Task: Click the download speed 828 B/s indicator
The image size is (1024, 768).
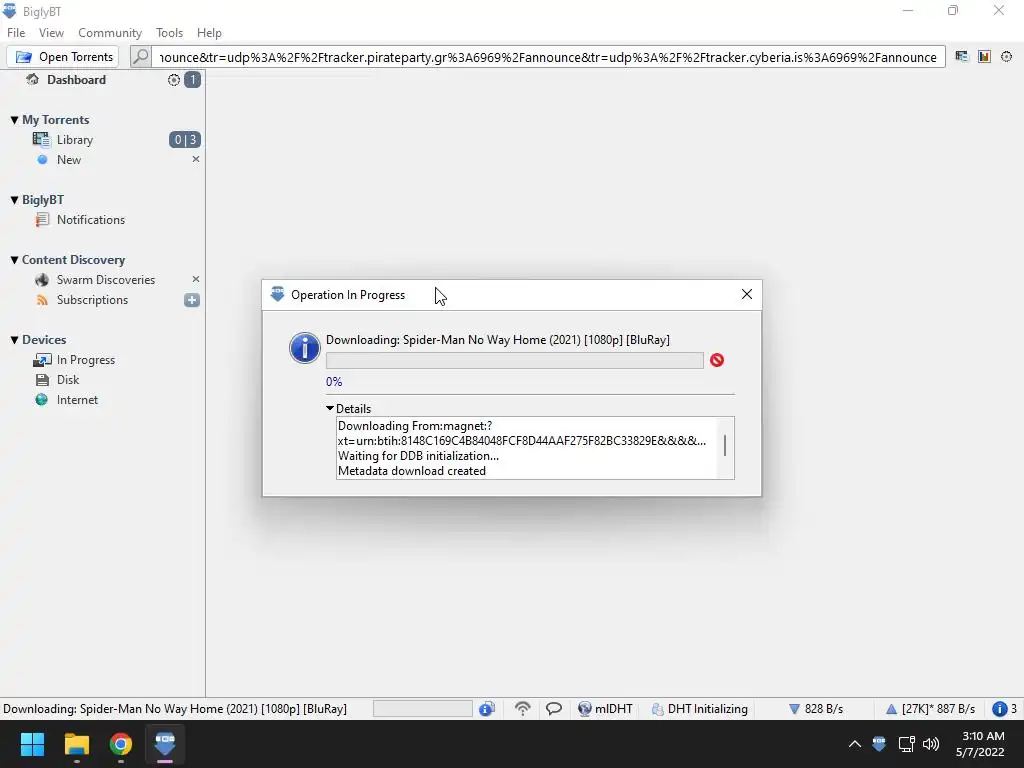Action: (816, 709)
